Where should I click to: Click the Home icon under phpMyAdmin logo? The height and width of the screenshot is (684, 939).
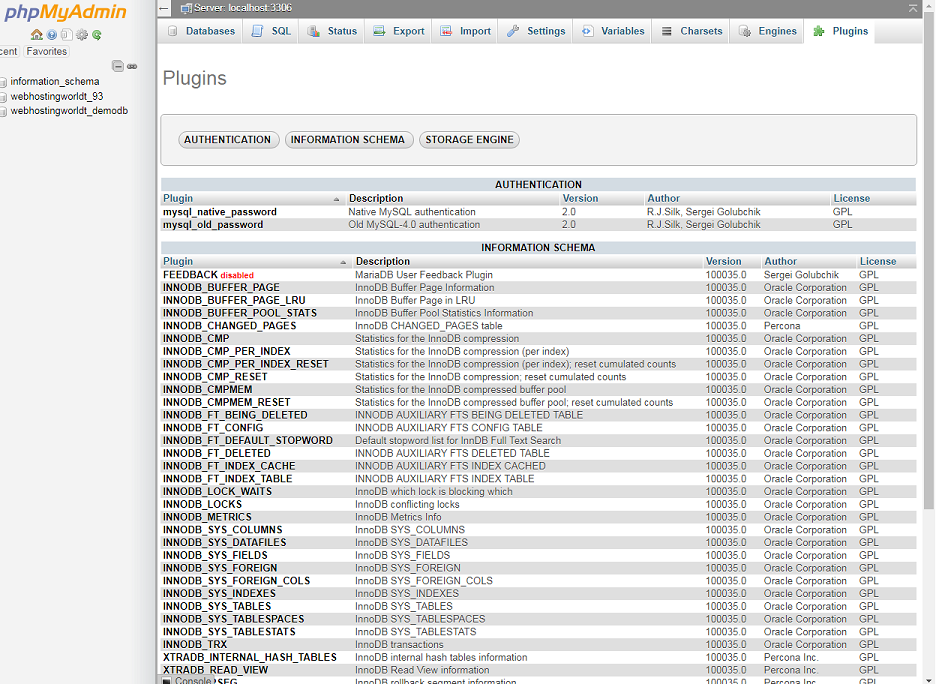point(37,35)
